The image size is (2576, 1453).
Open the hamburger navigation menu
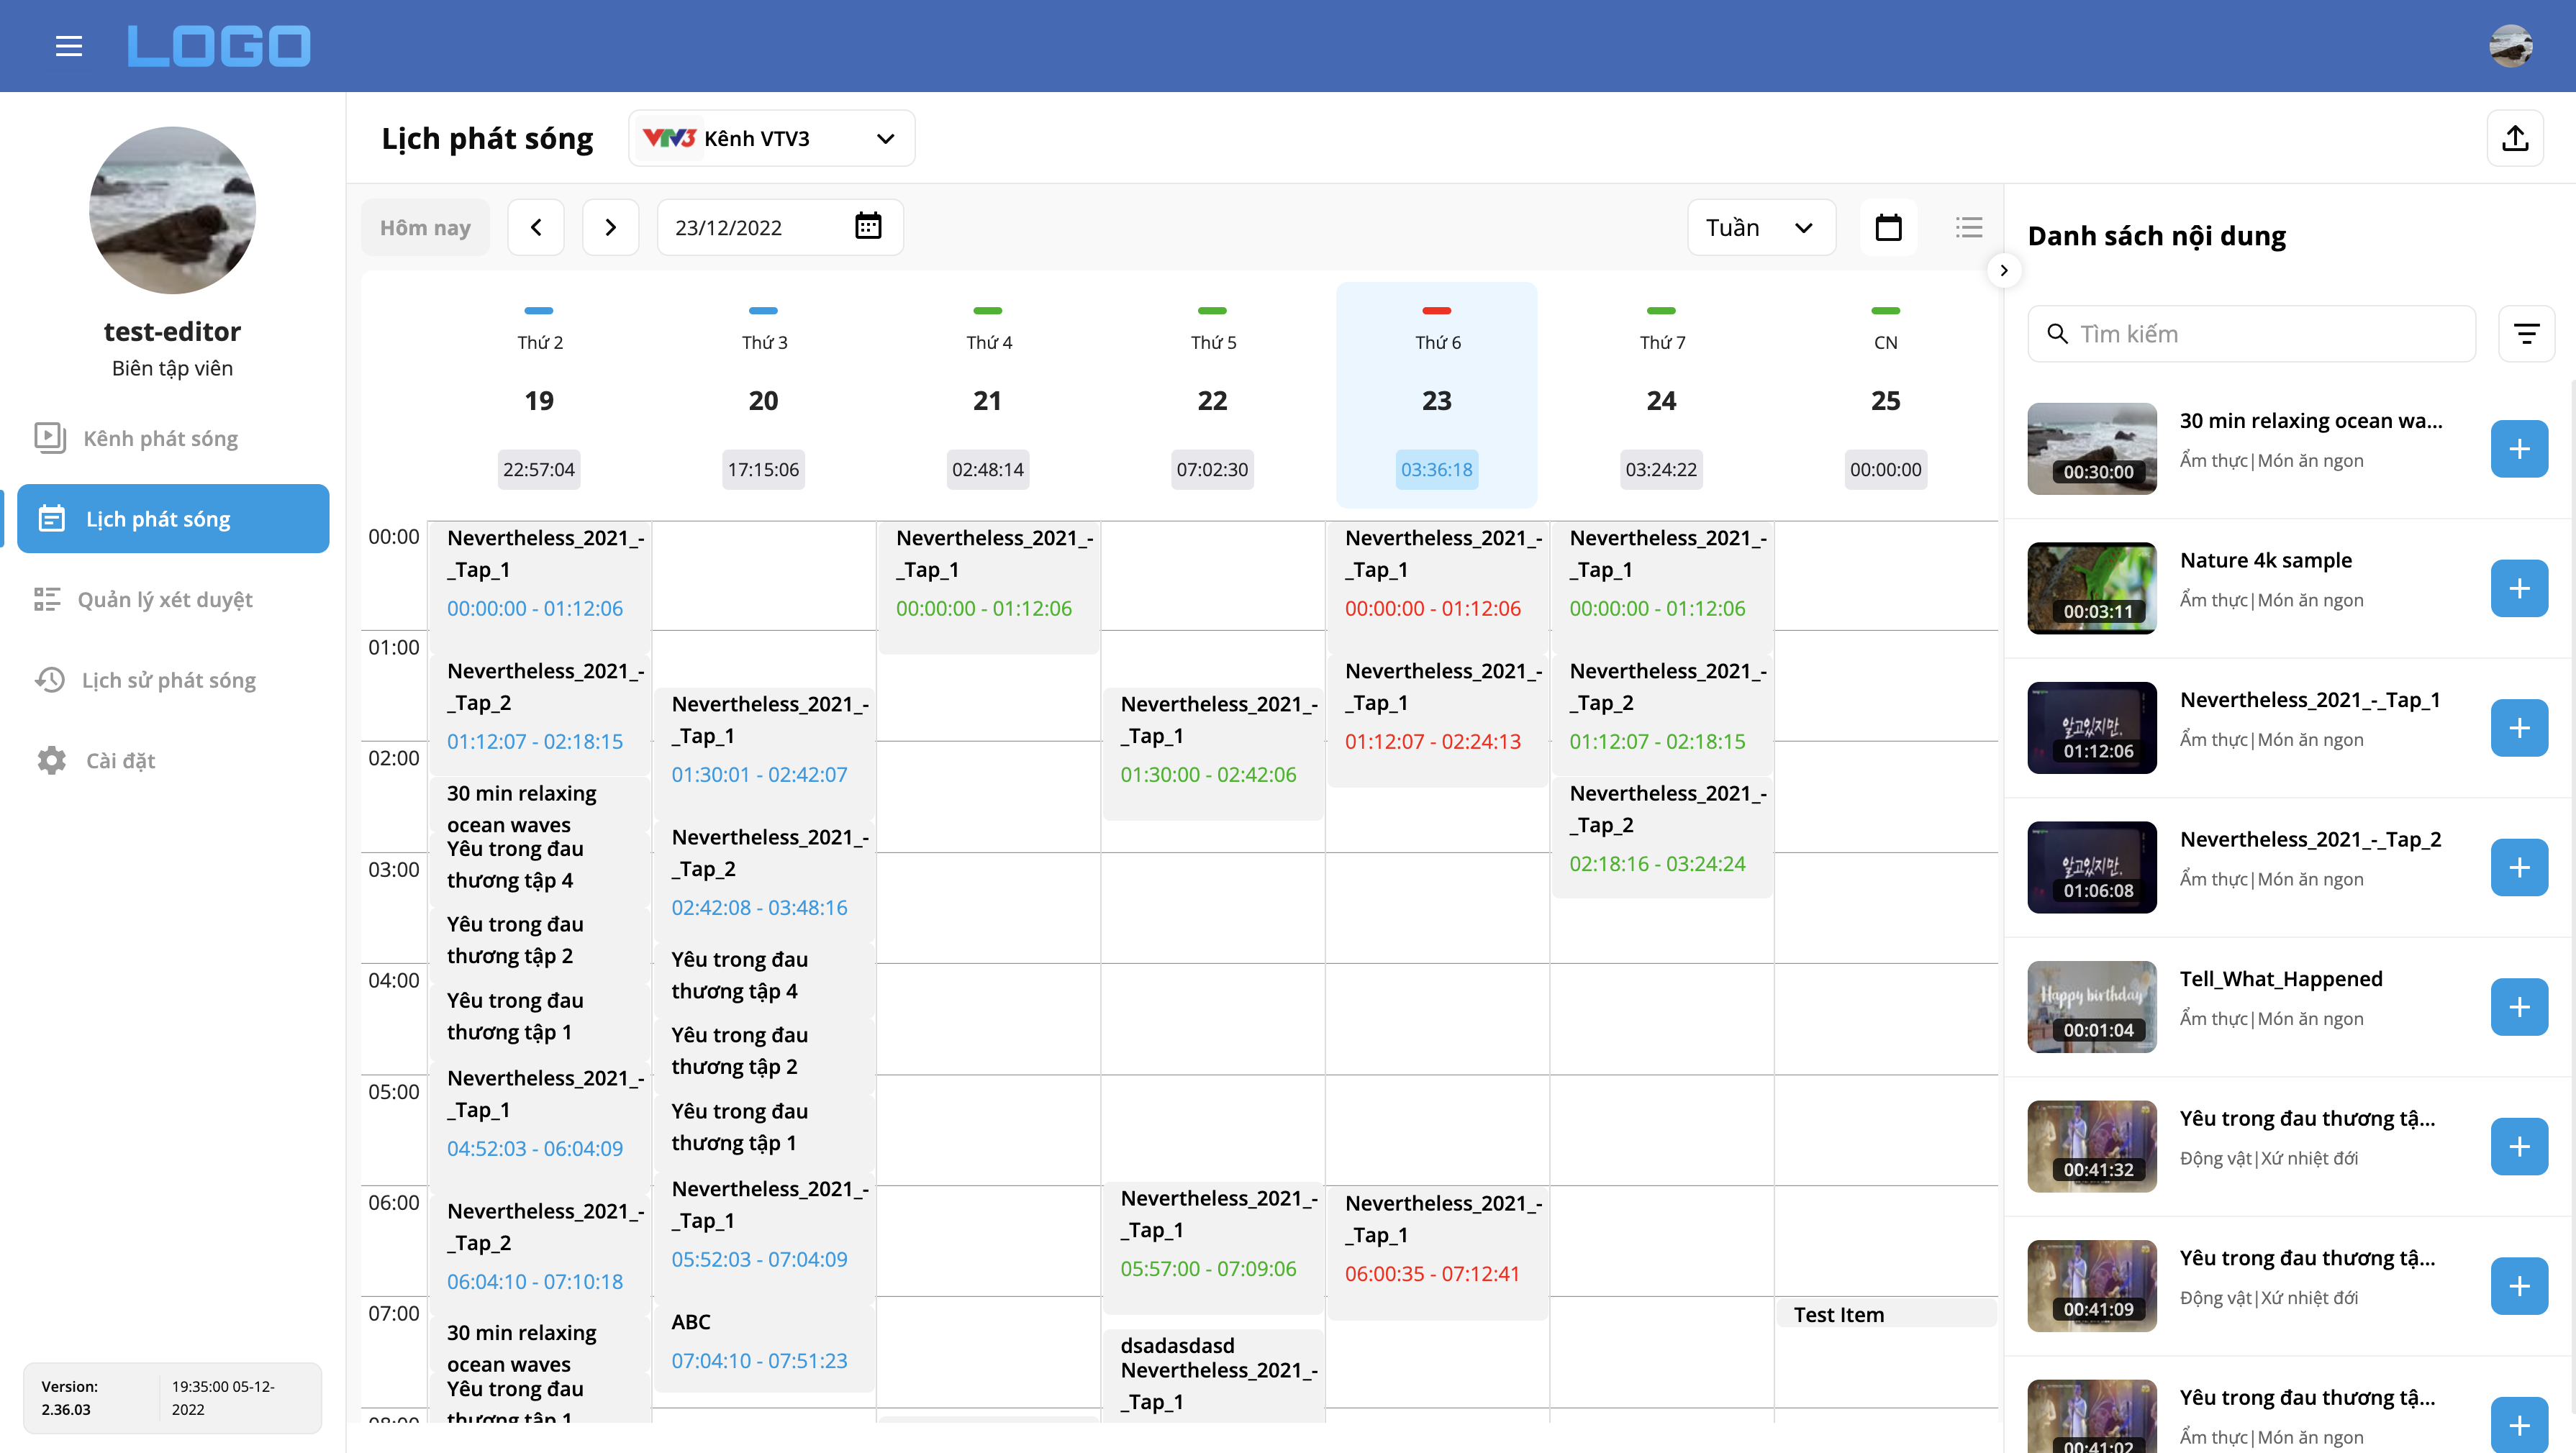pyautogui.click(x=68, y=45)
